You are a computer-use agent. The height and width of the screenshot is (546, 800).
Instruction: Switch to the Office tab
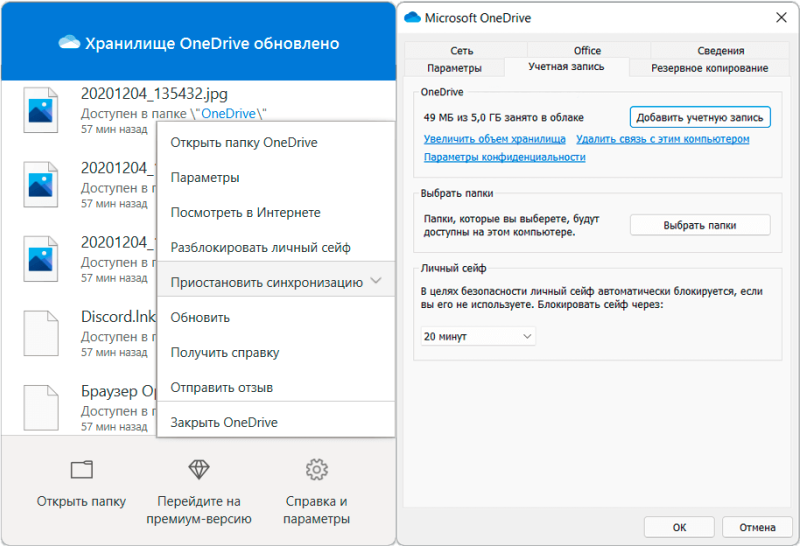tap(587, 51)
